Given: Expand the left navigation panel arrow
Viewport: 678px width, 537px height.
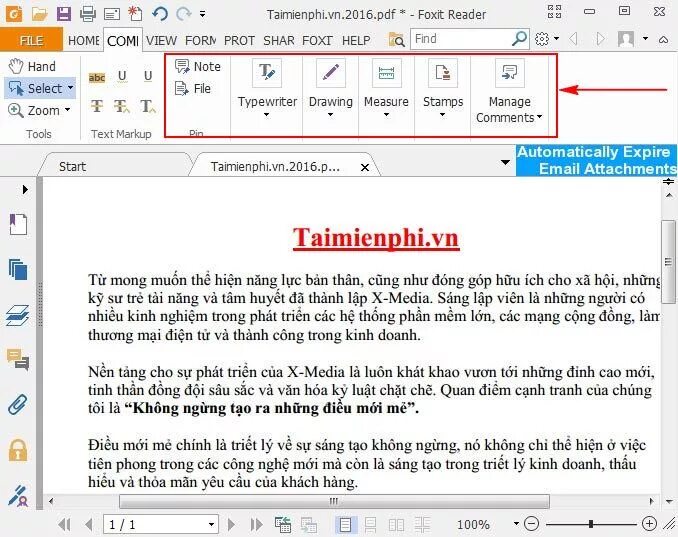Looking at the screenshot, I should 25,189.
